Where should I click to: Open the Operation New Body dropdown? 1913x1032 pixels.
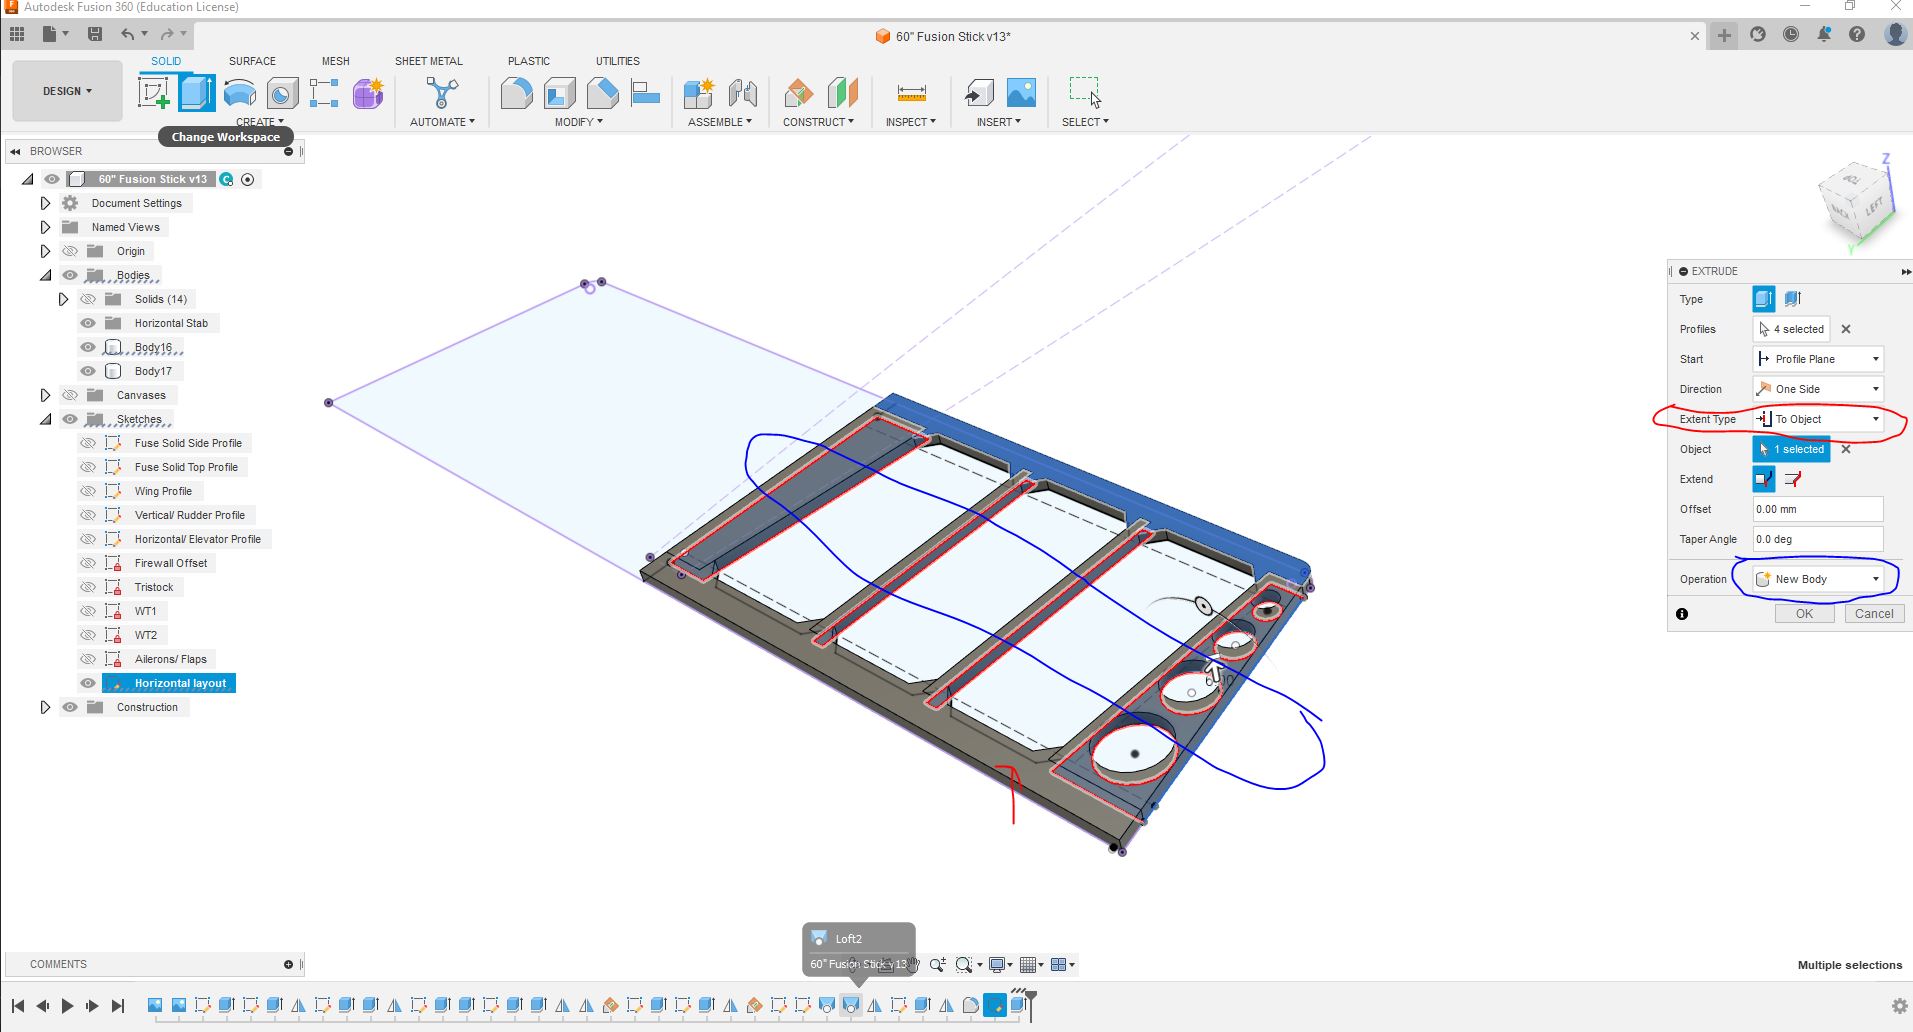1818,579
